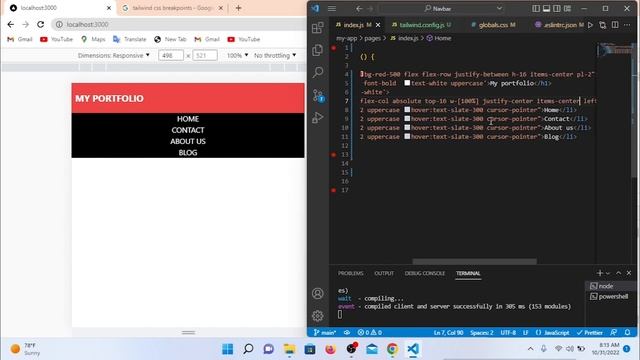Viewport: 640px width, 360px height.
Task: Click slate color swatch on line 11
Action: 407,136
